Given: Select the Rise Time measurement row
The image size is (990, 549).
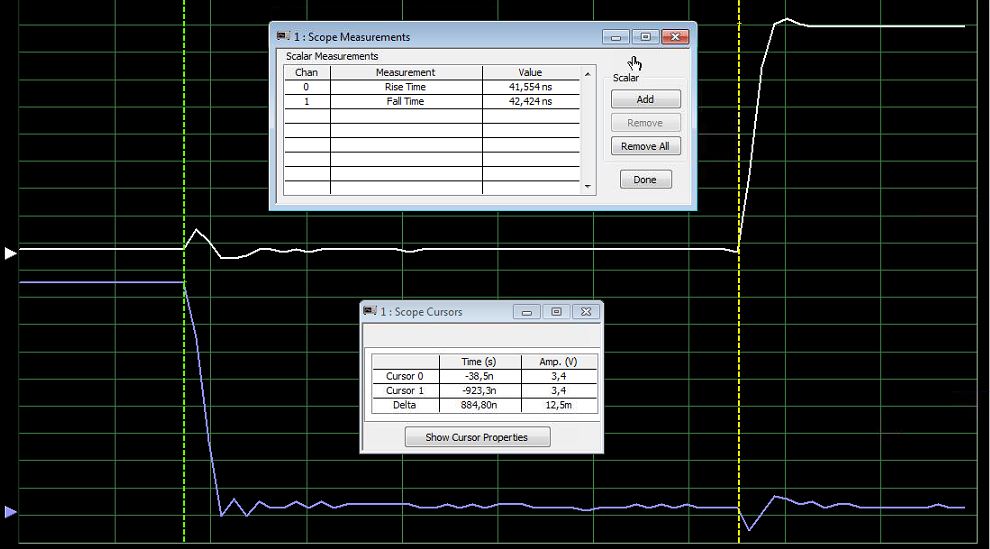Looking at the screenshot, I should 405,87.
